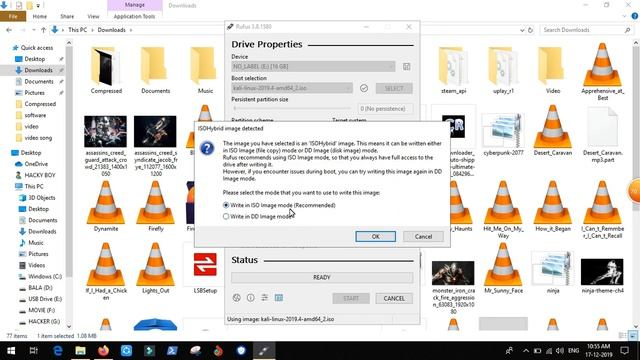Open File tab in Explorer ribbon

tap(13, 16)
